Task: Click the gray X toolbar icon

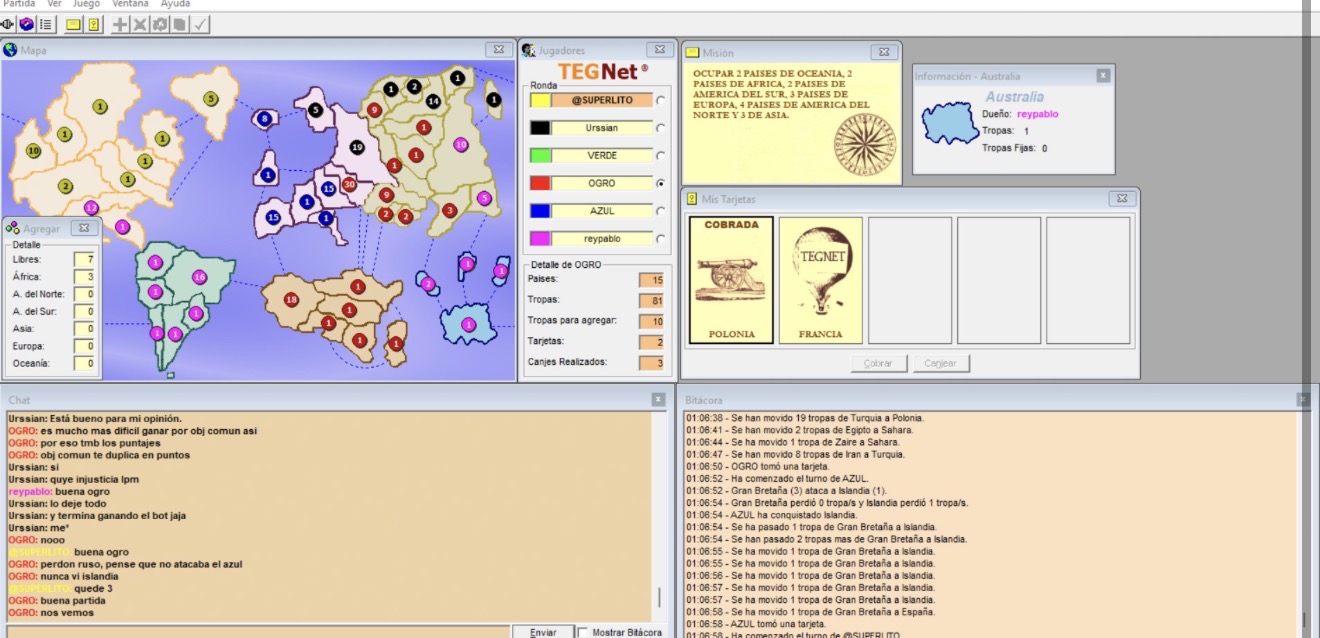Action: tap(140, 24)
